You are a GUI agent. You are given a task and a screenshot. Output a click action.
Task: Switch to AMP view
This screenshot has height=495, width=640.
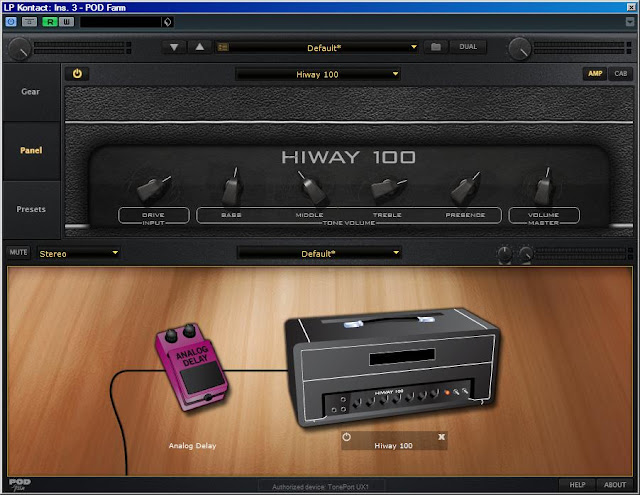pos(595,73)
